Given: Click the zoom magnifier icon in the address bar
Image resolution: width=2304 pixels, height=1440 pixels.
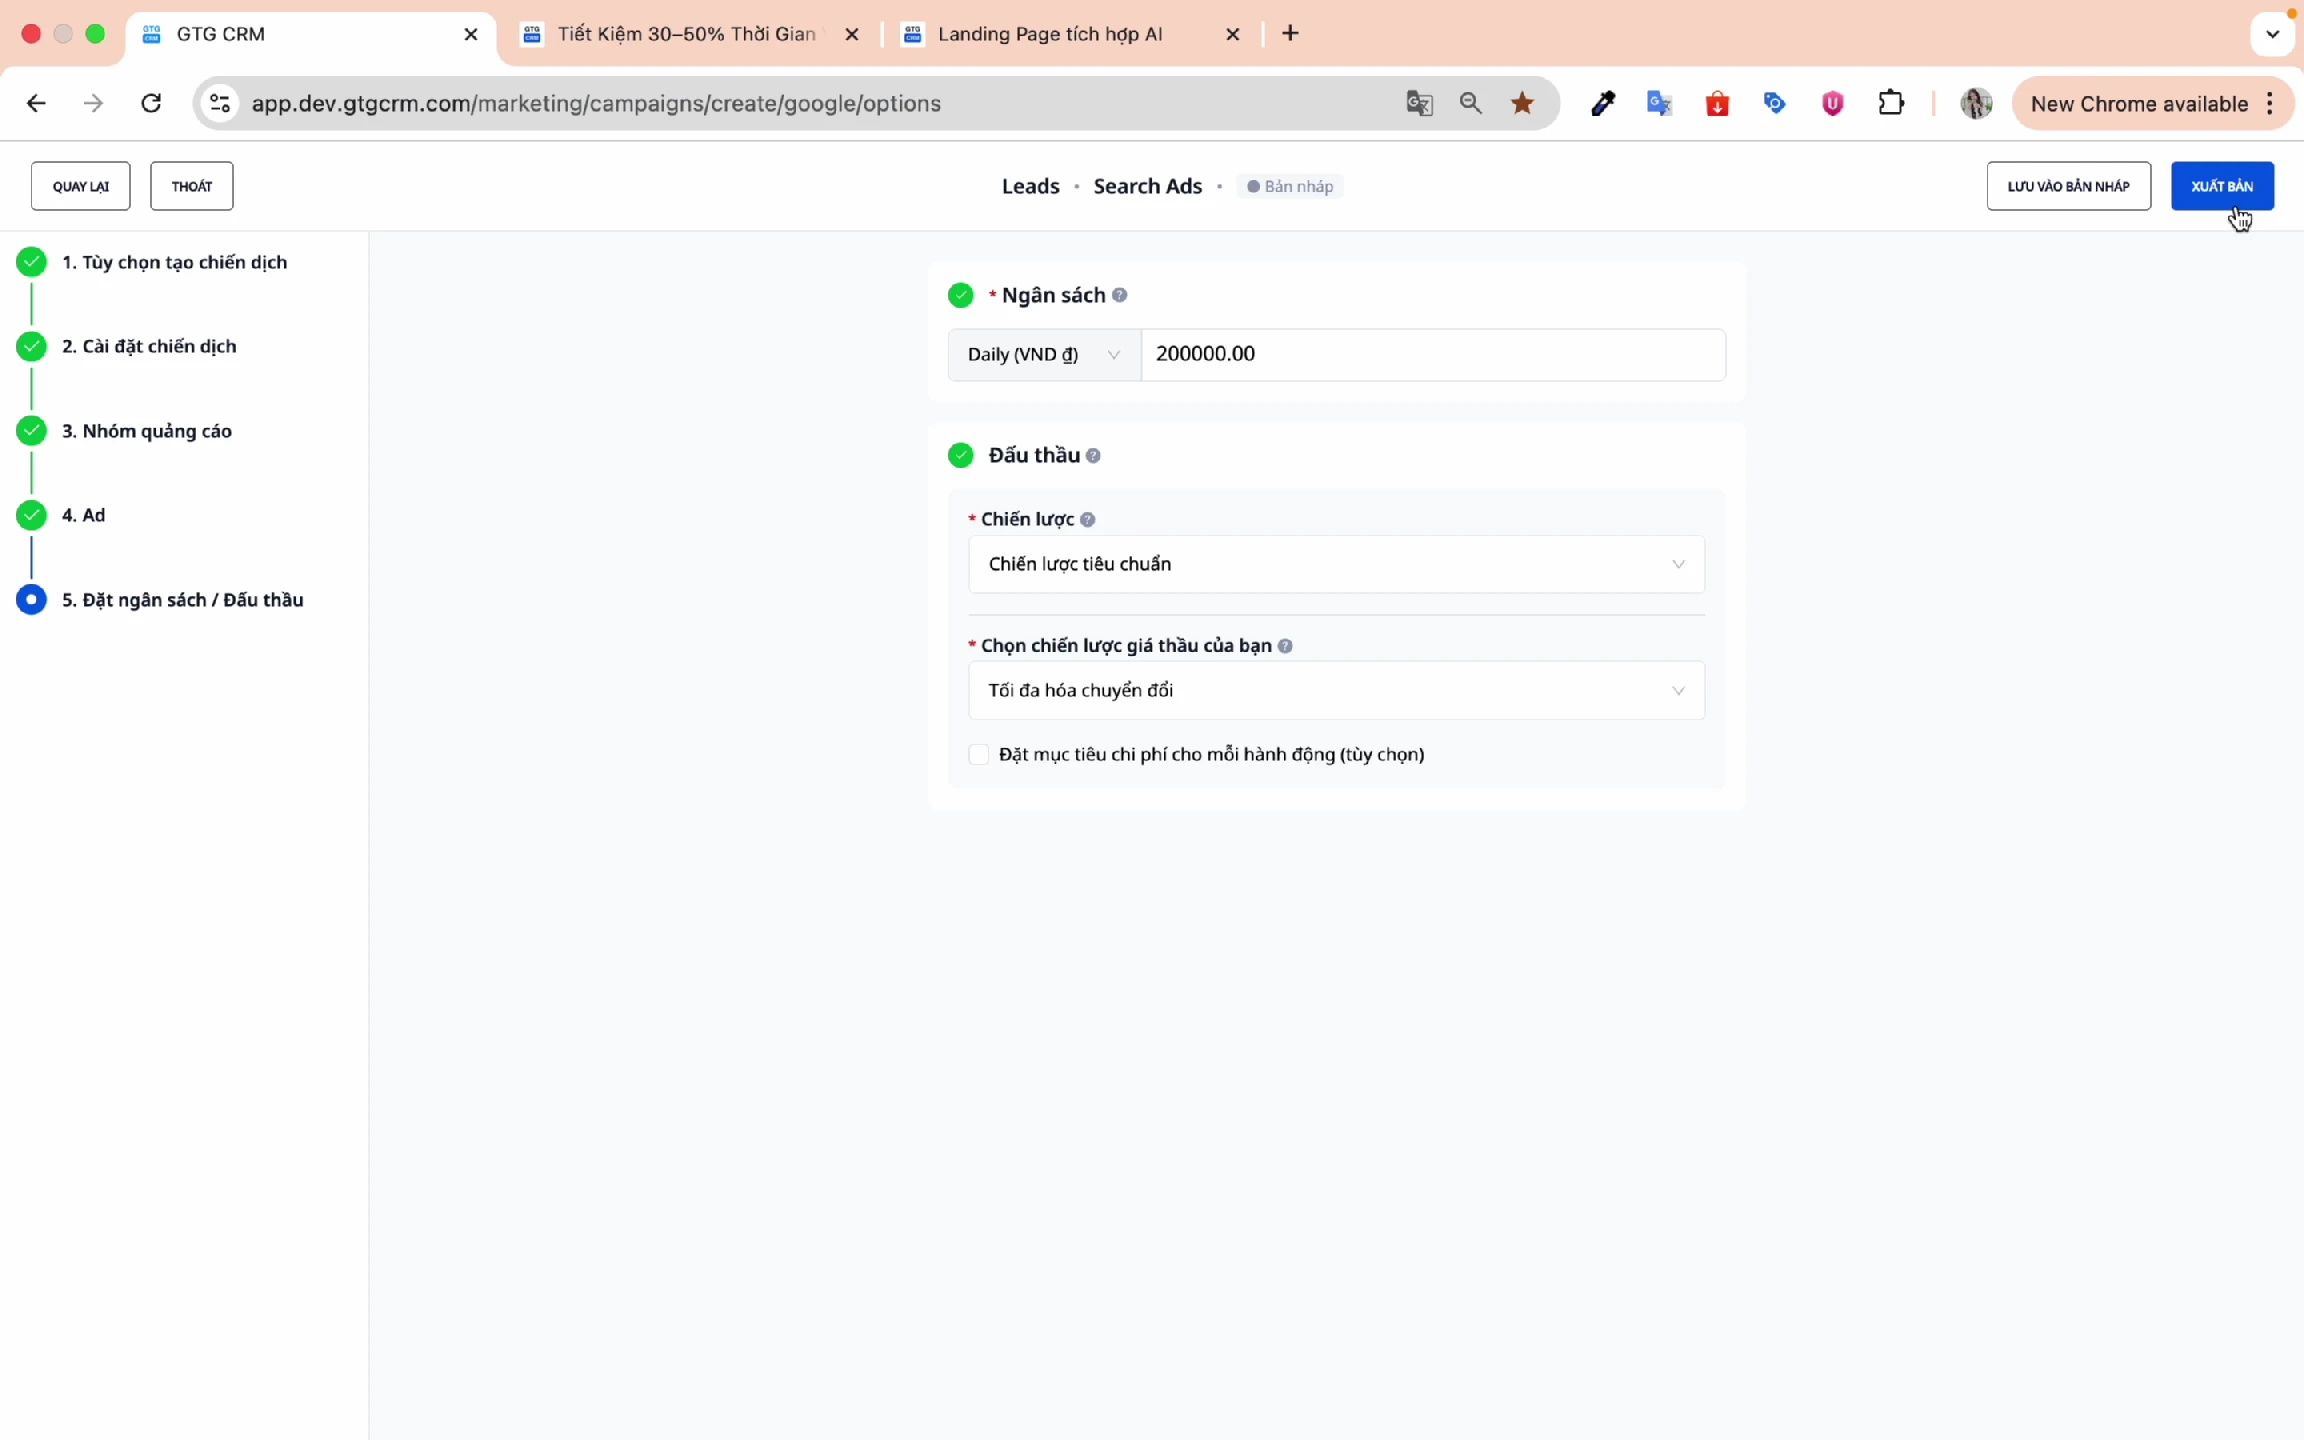Looking at the screenshot, I should pyautogui.click(x=1470, y=103).
